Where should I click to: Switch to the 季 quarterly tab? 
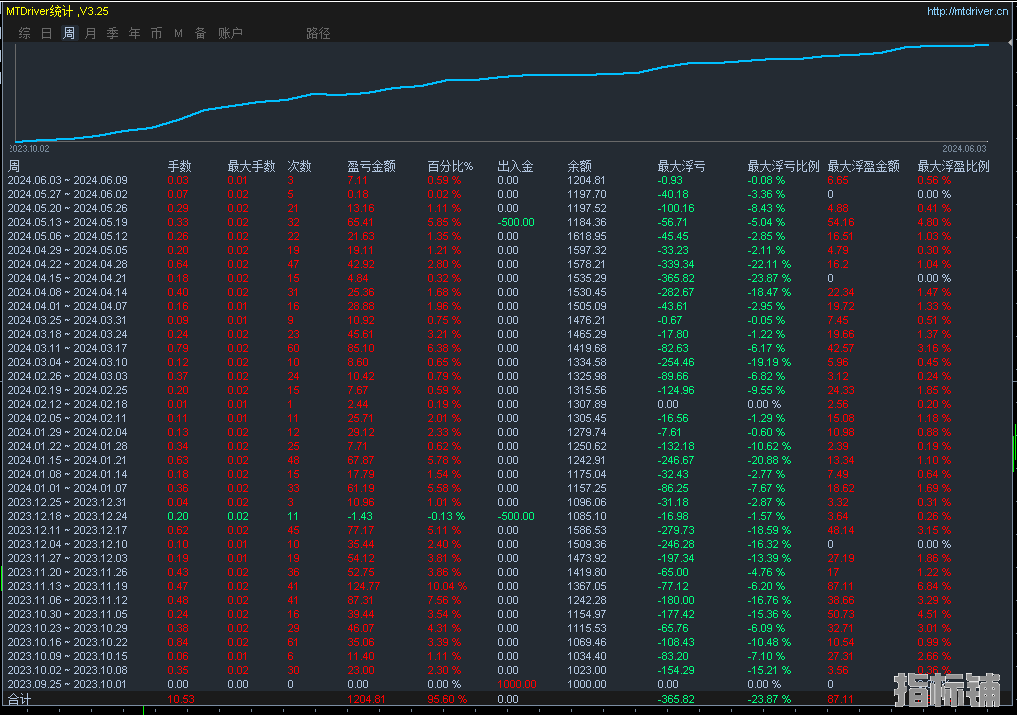[112, 33]
